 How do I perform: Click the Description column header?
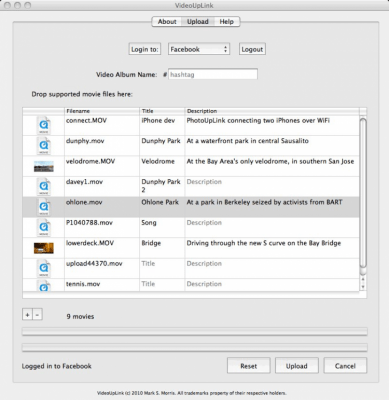click(272, 111)
